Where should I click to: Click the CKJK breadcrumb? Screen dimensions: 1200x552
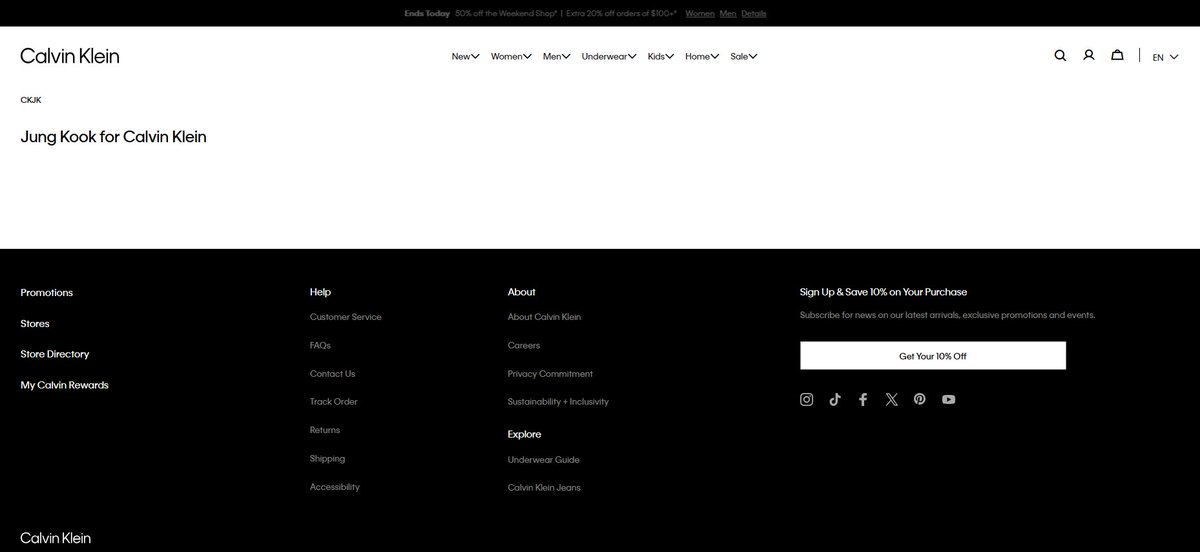point(31,100)
